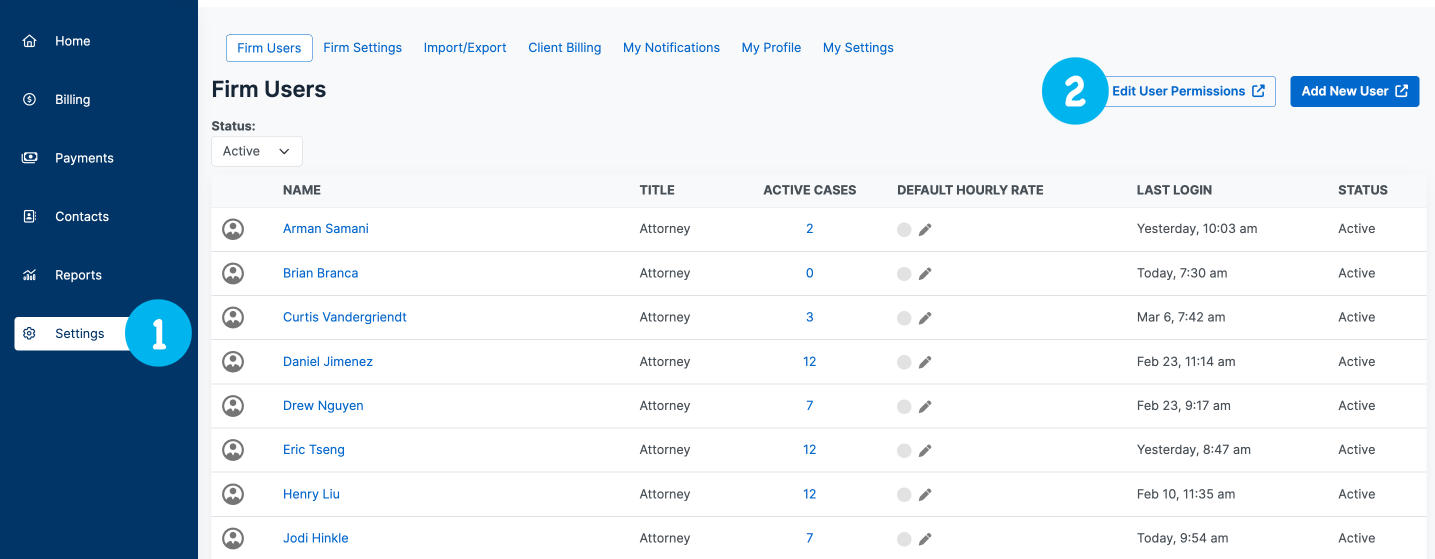View Curtis Vandergriendt's 3 active cases
Viewport: 1435px width, 559px height.
pyautogui.click(x=810, y=317)
